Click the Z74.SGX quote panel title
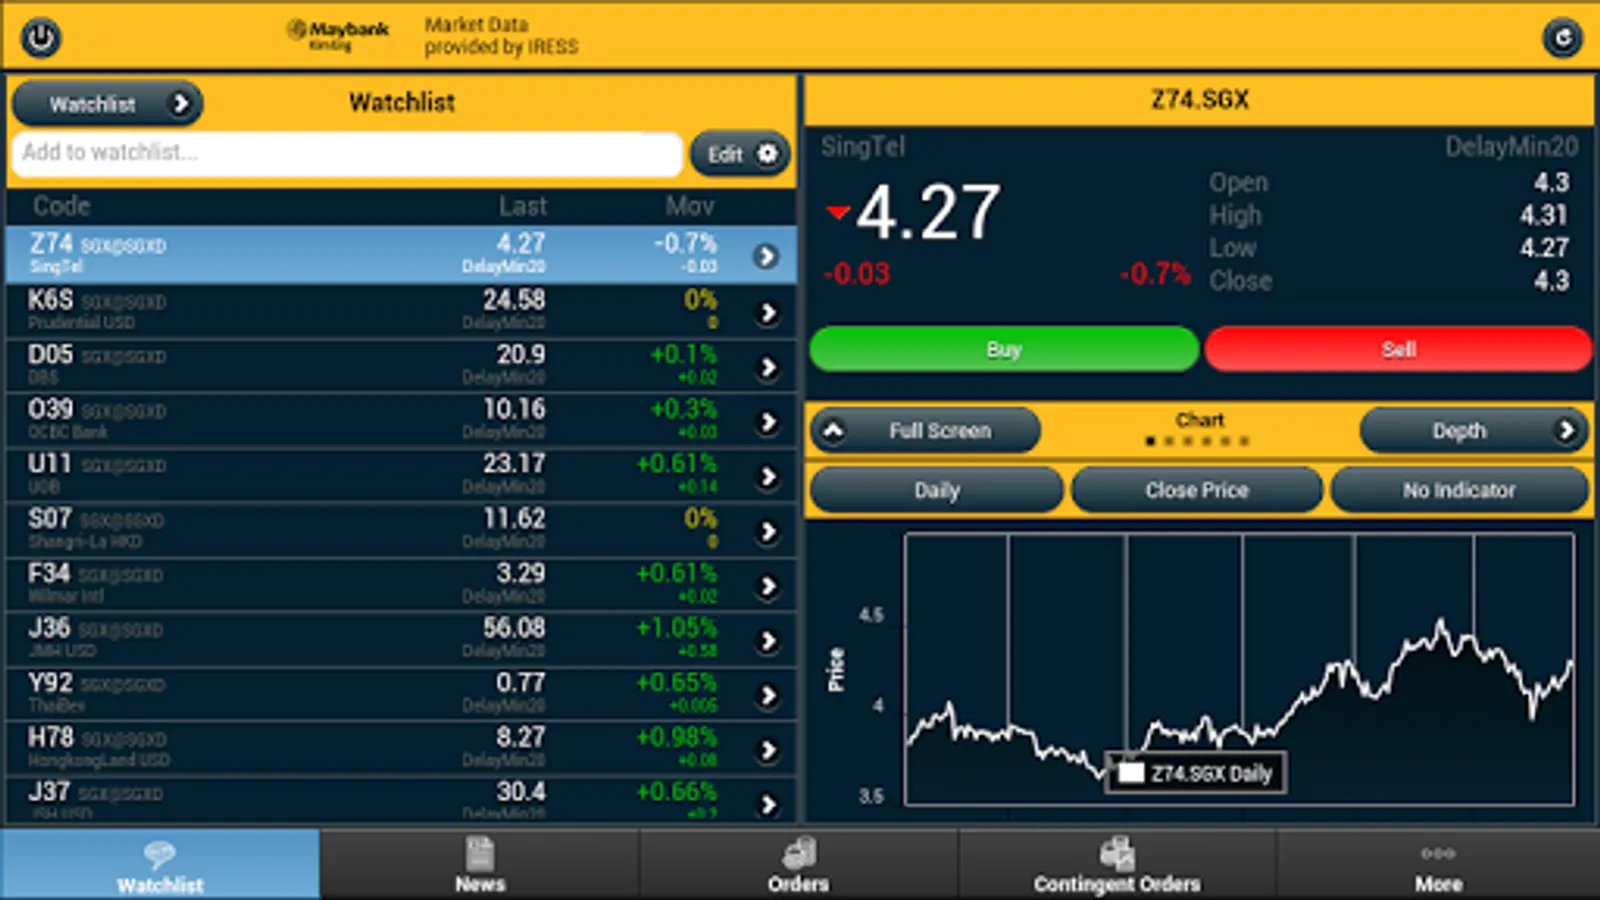The image size is (1600, 900). (x=1199, y=99)
